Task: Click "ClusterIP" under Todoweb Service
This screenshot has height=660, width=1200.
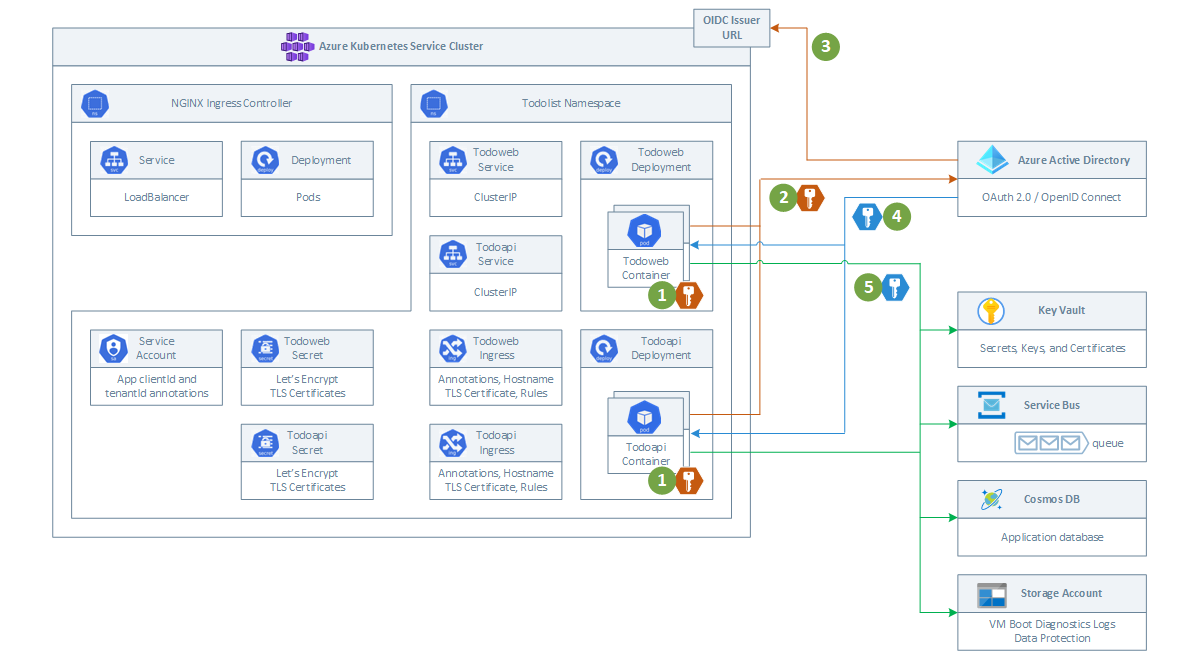Action: click(495, 197)
